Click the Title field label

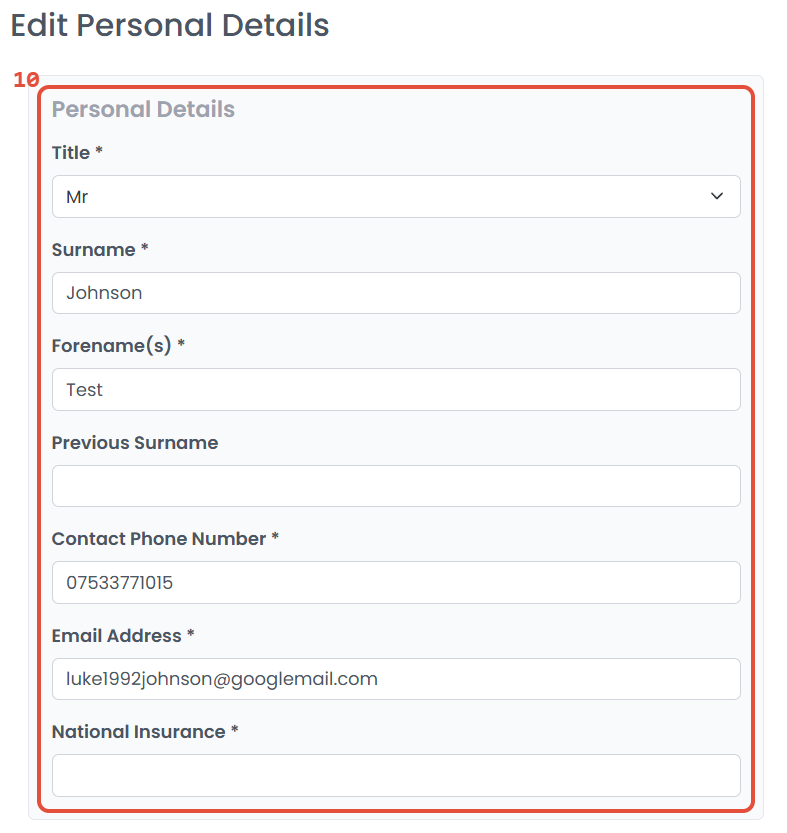tap(71, 153)
